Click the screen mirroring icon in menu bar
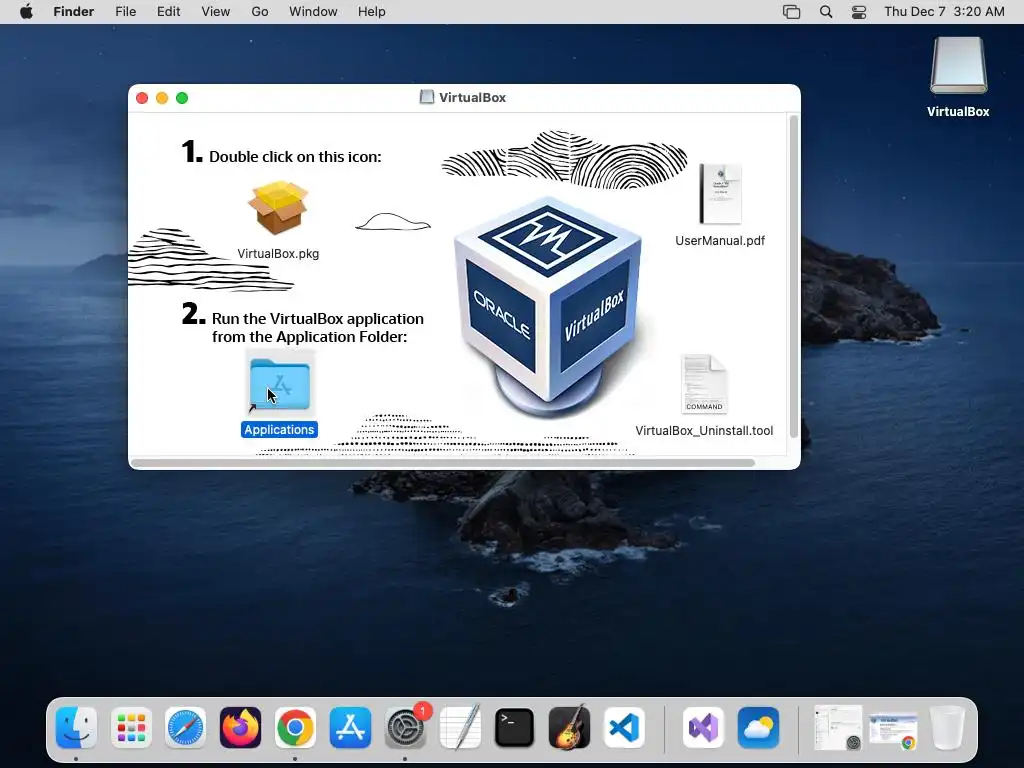This screenshot has width=1024, height=768. (x=792, y=12)
